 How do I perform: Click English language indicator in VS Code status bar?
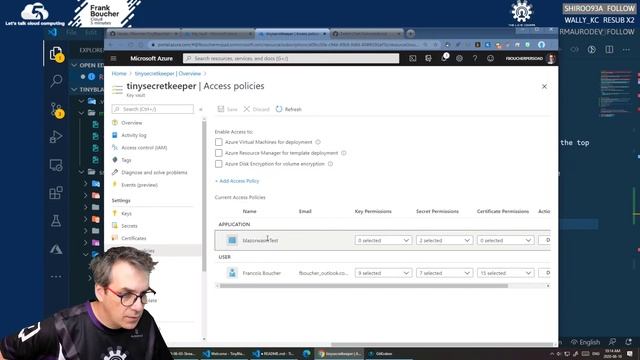pos(585,342)
